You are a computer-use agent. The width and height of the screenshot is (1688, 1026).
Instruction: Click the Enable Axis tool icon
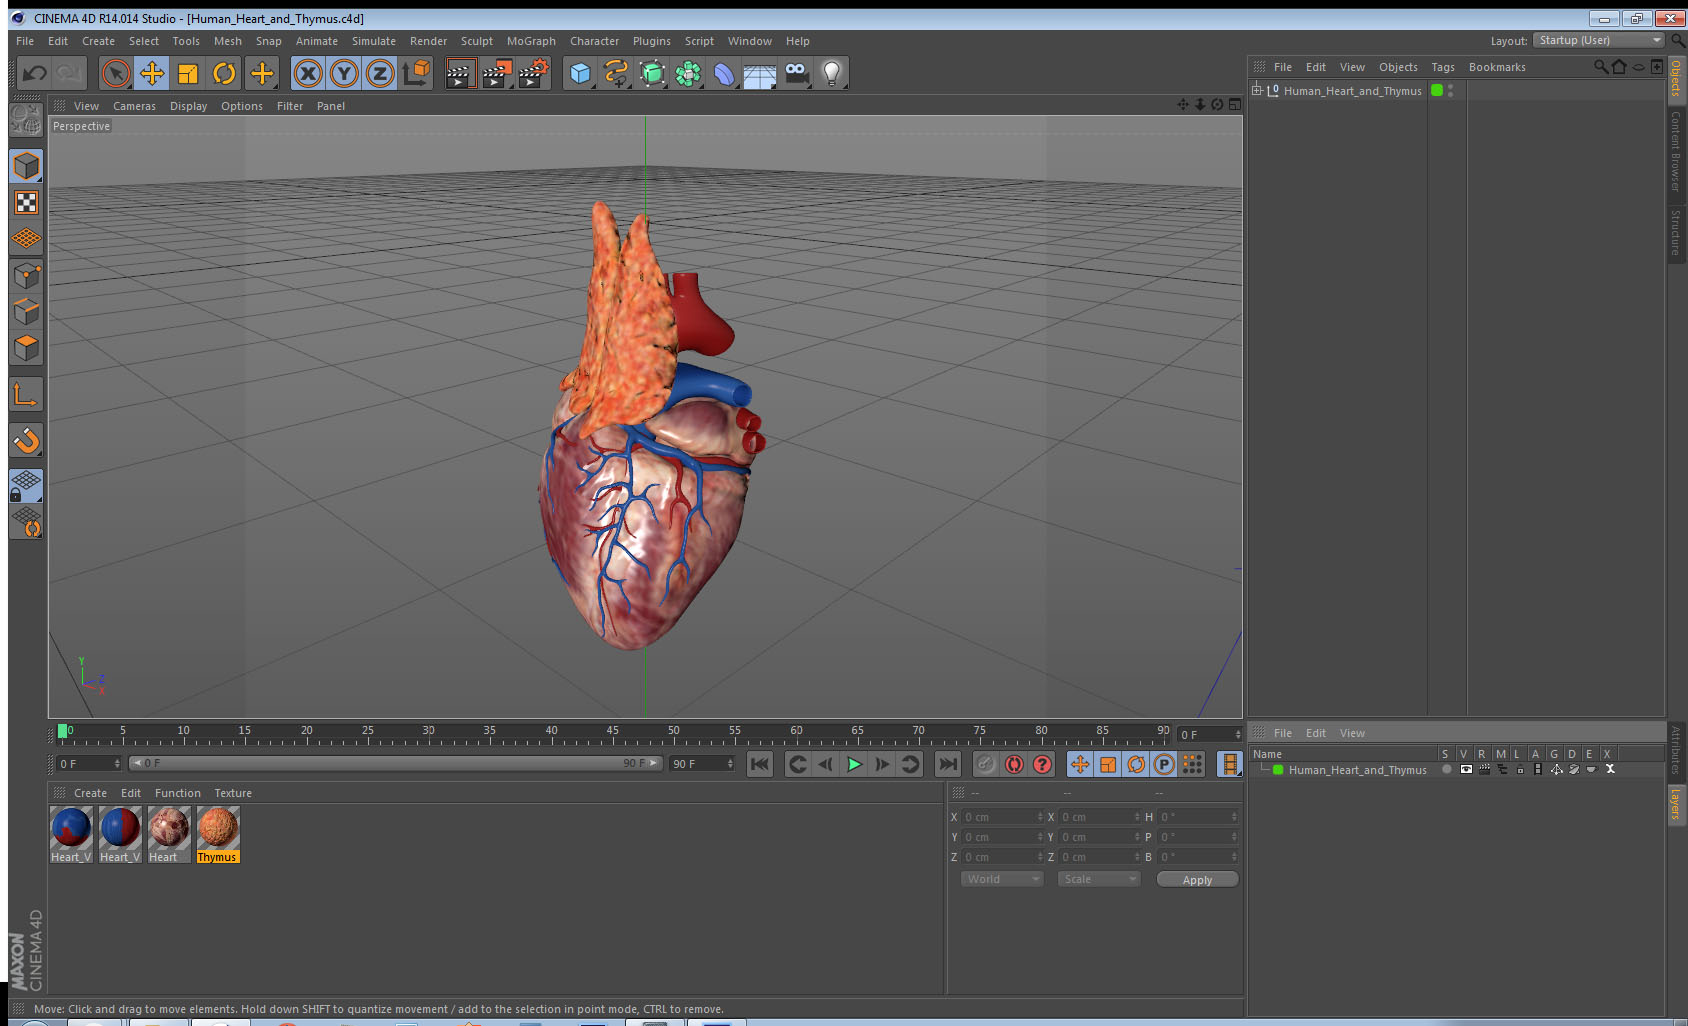click(x=26, y=395)
